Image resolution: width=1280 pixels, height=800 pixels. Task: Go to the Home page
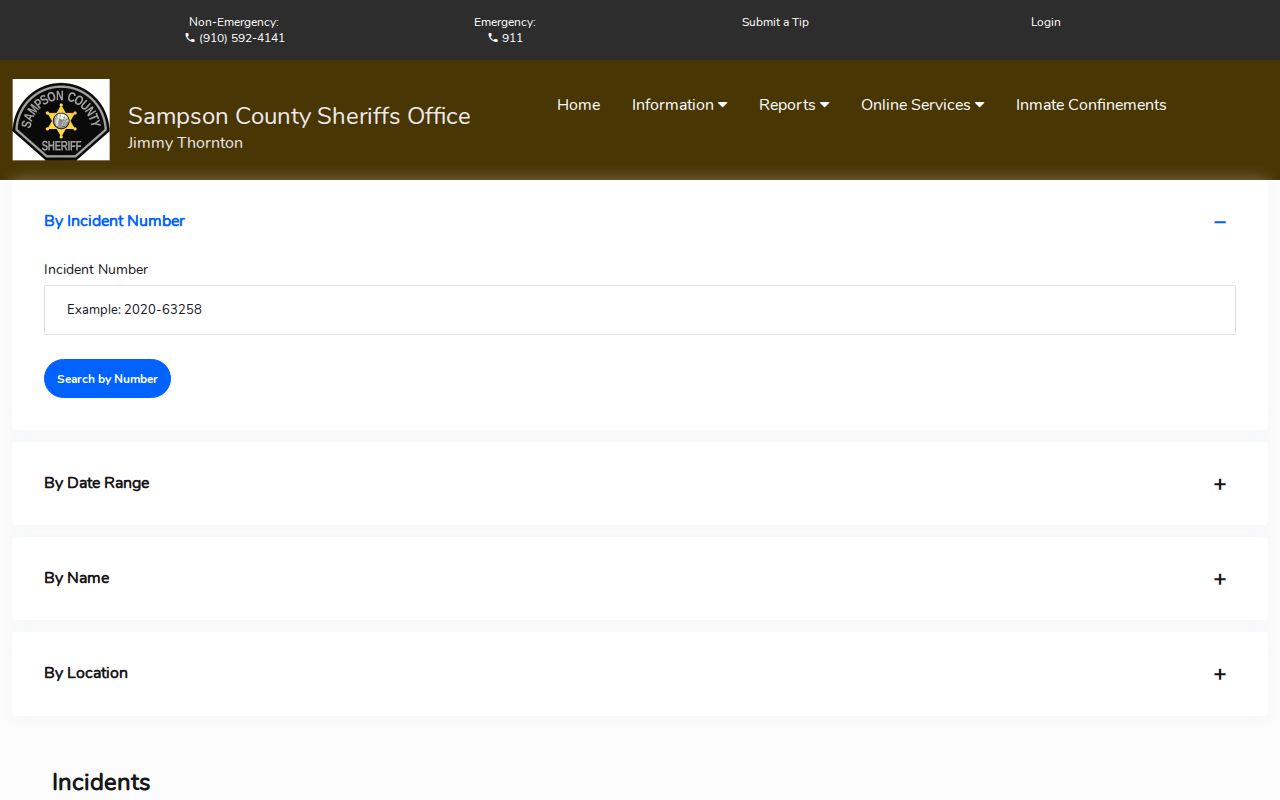click(x=578, y=105)
